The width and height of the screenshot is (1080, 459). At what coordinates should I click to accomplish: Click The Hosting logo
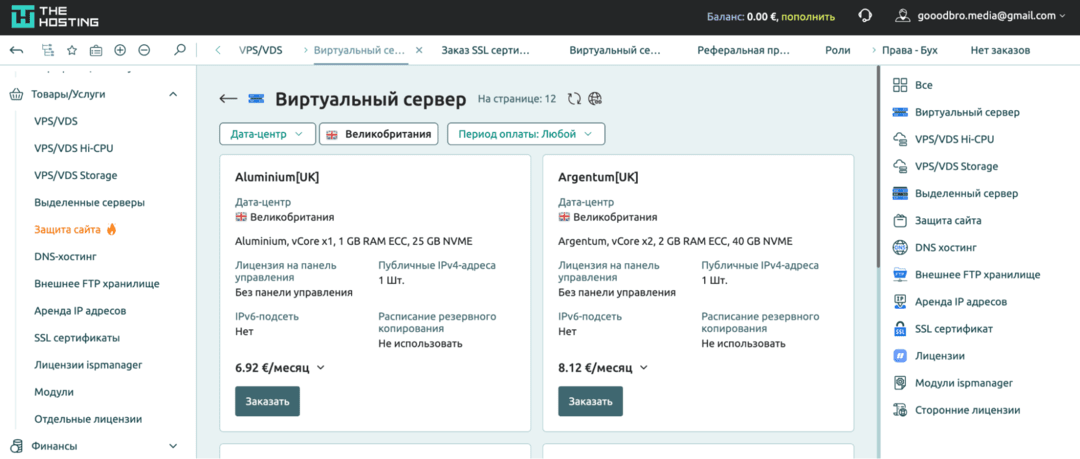(55, 17)
